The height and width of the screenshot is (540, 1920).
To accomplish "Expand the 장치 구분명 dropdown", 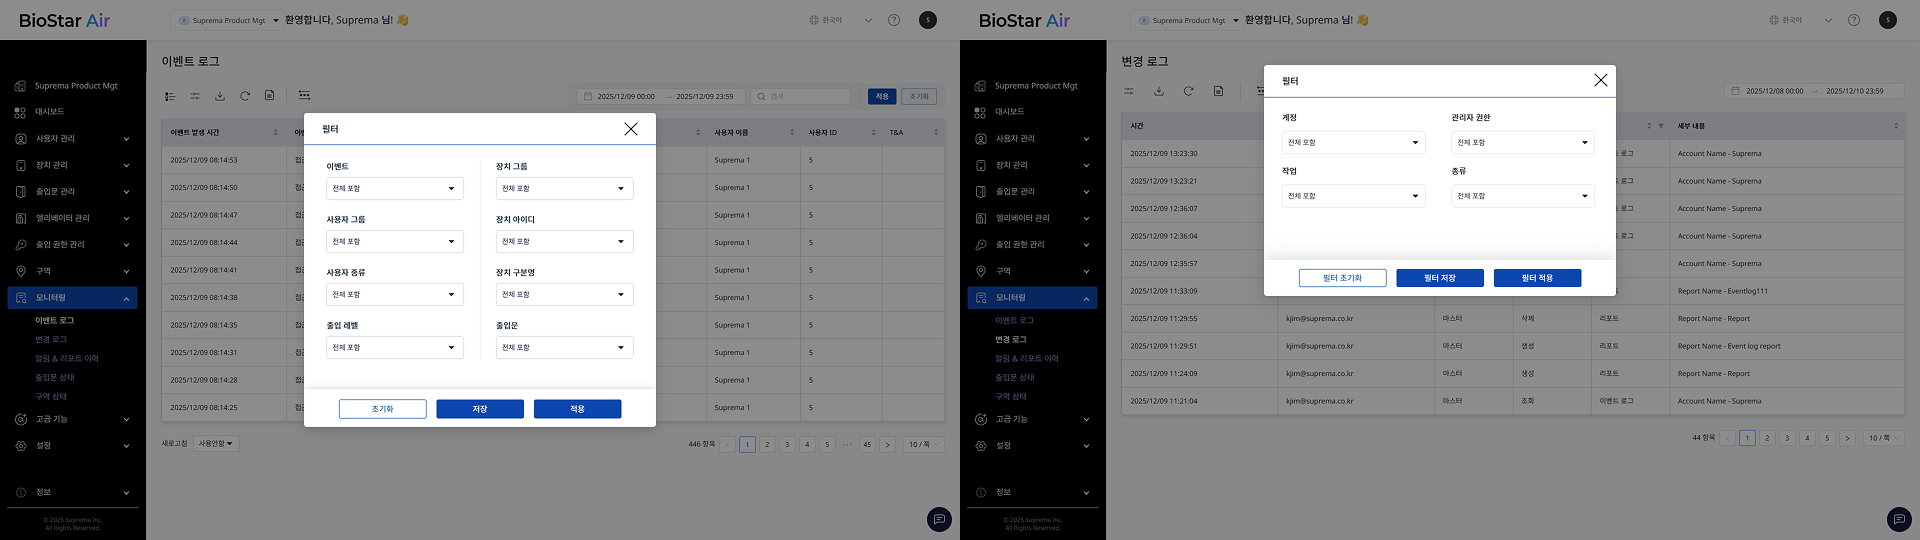I will tap(564, 295).
